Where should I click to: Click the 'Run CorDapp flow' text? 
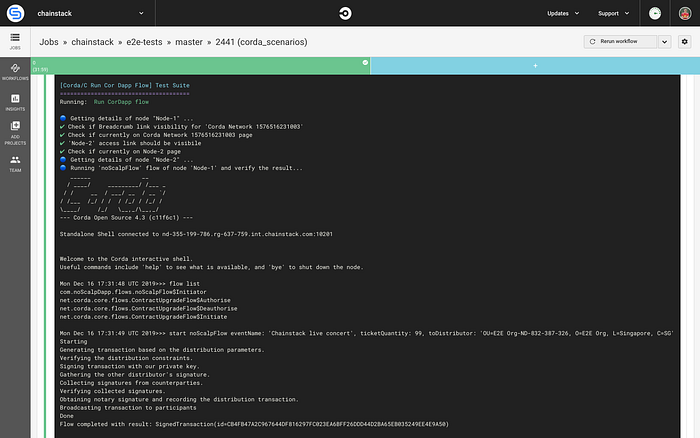(x=121, y=102)
